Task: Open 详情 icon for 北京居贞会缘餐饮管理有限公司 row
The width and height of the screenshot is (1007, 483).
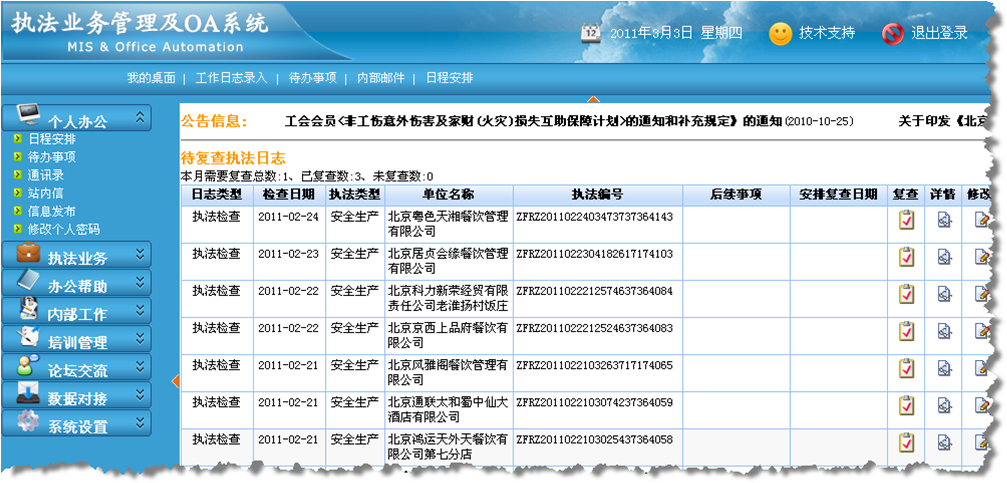Action: tap(944, 258)
